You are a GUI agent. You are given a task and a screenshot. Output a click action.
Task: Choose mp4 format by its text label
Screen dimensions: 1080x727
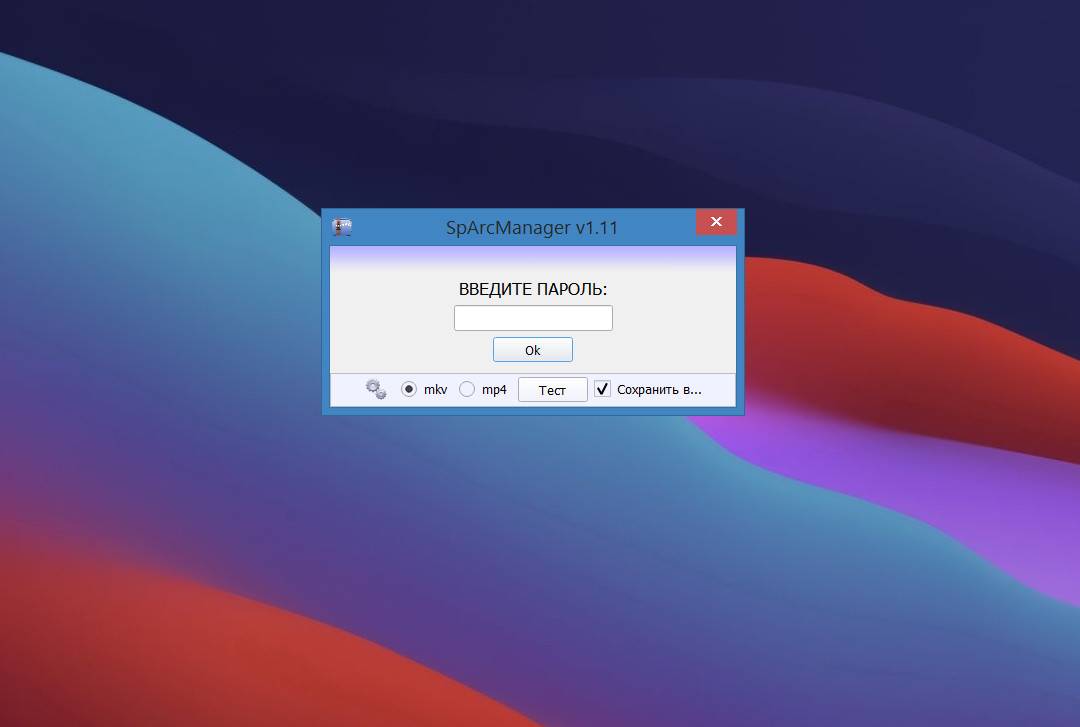click(494, 390)
